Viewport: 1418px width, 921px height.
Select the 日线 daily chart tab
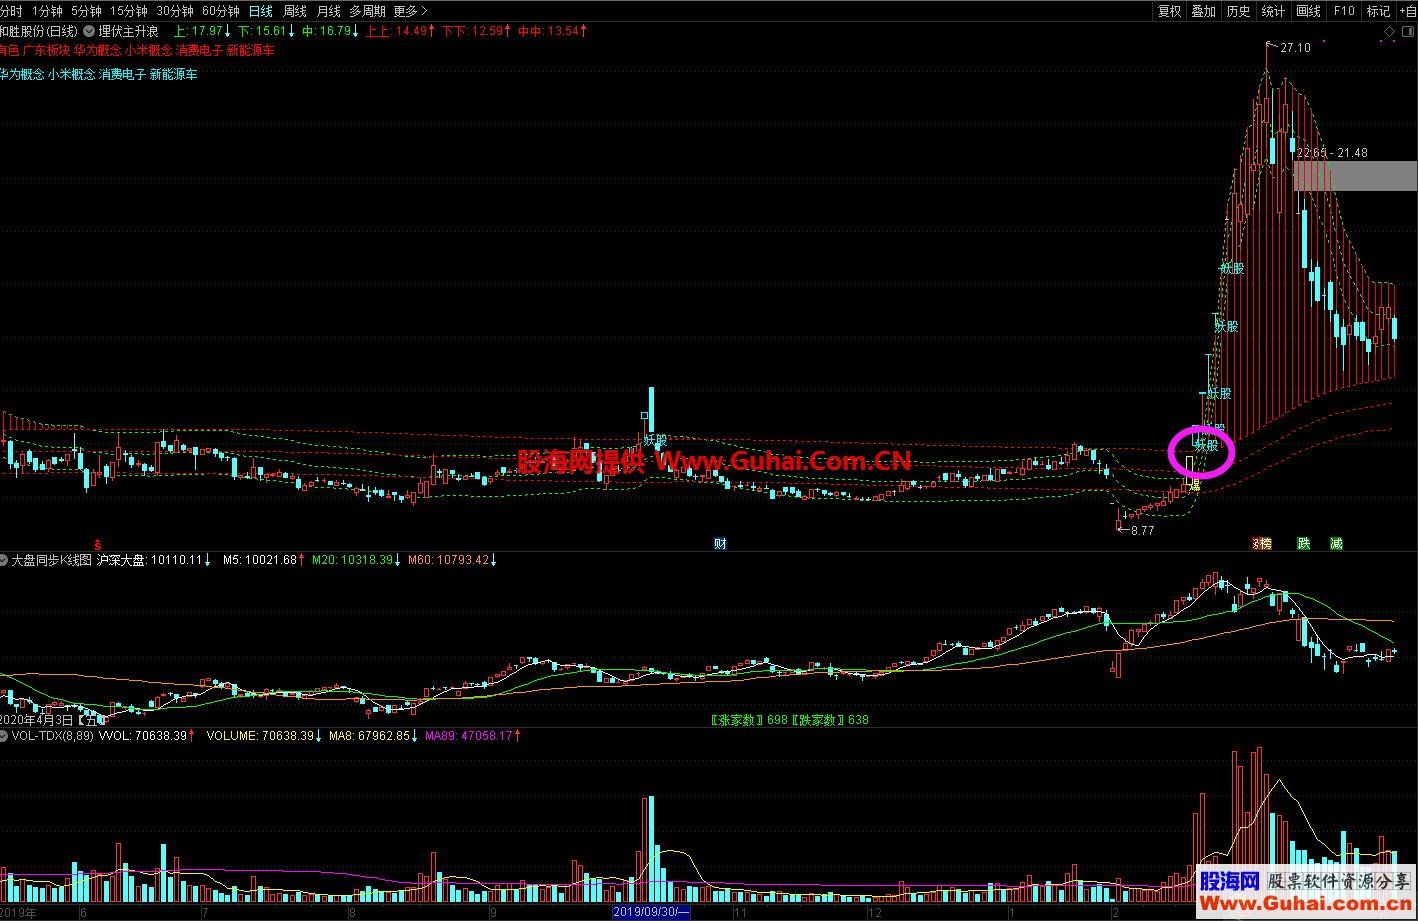pyautogui.click(x=261, y=11)
